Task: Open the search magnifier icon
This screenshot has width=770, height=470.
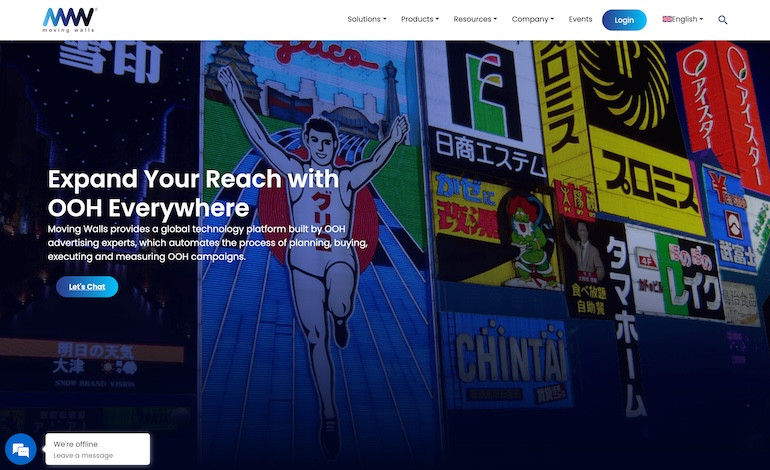Action: click(x=722, y=20)
